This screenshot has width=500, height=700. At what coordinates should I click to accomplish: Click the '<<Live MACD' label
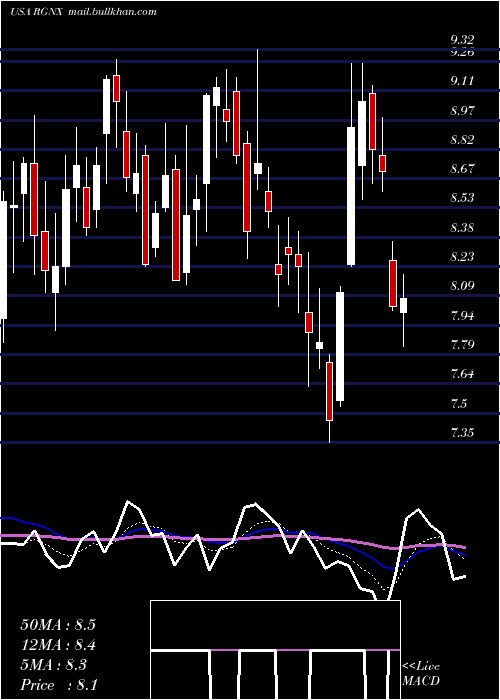pyautogui.click(x=421, y=674)
